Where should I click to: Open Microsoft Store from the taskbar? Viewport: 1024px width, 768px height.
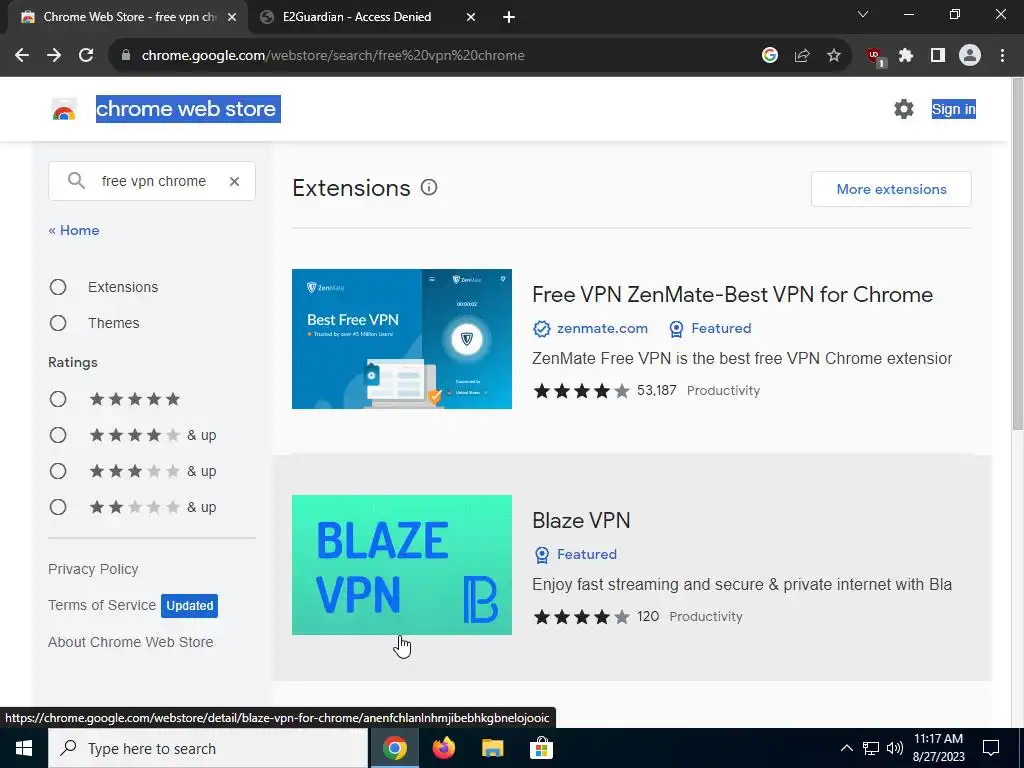[541, 748]
